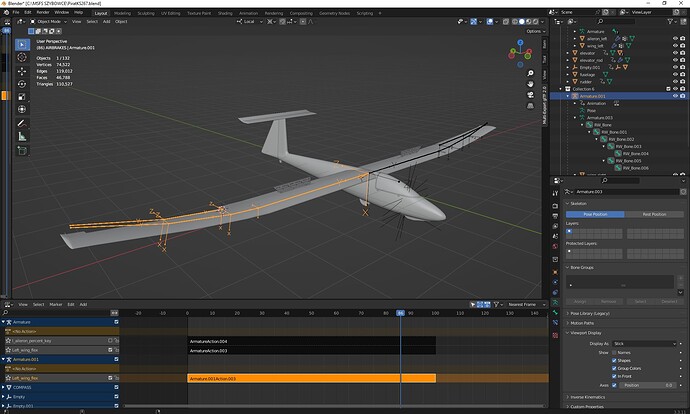Screen dimensions: 690x414
Task: Open the Render menu
Action: tap(43, 12)
